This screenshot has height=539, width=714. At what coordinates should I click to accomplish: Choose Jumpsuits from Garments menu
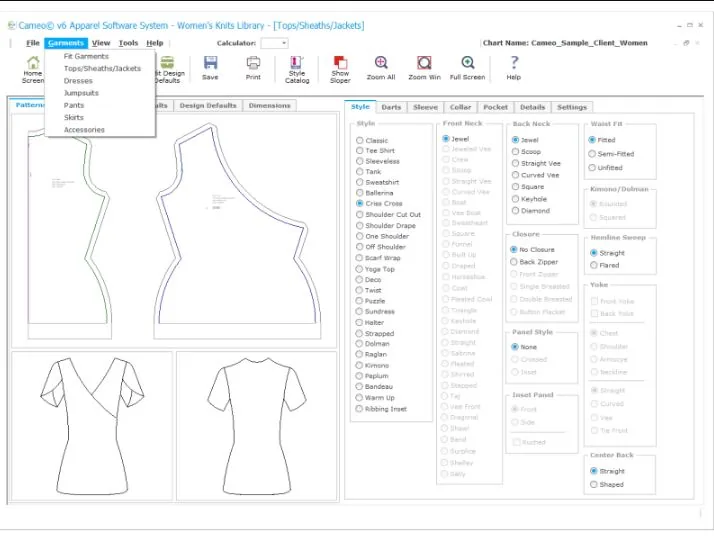point(81,93)
